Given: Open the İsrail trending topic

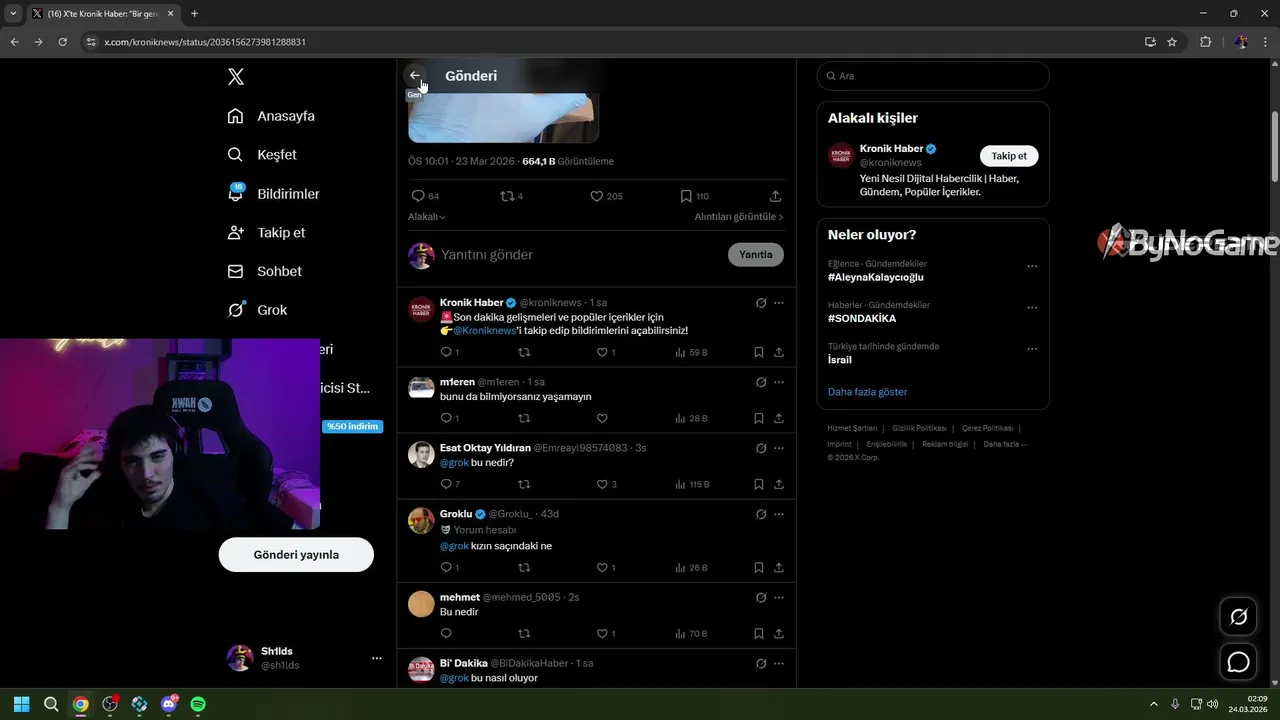Looking at the screenshot, I should point(840,360).
